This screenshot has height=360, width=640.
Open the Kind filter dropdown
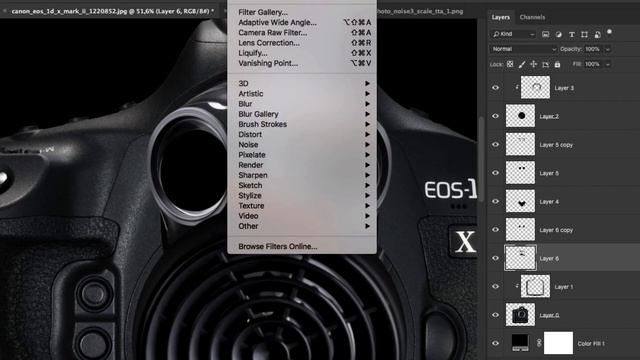(513, 34)
